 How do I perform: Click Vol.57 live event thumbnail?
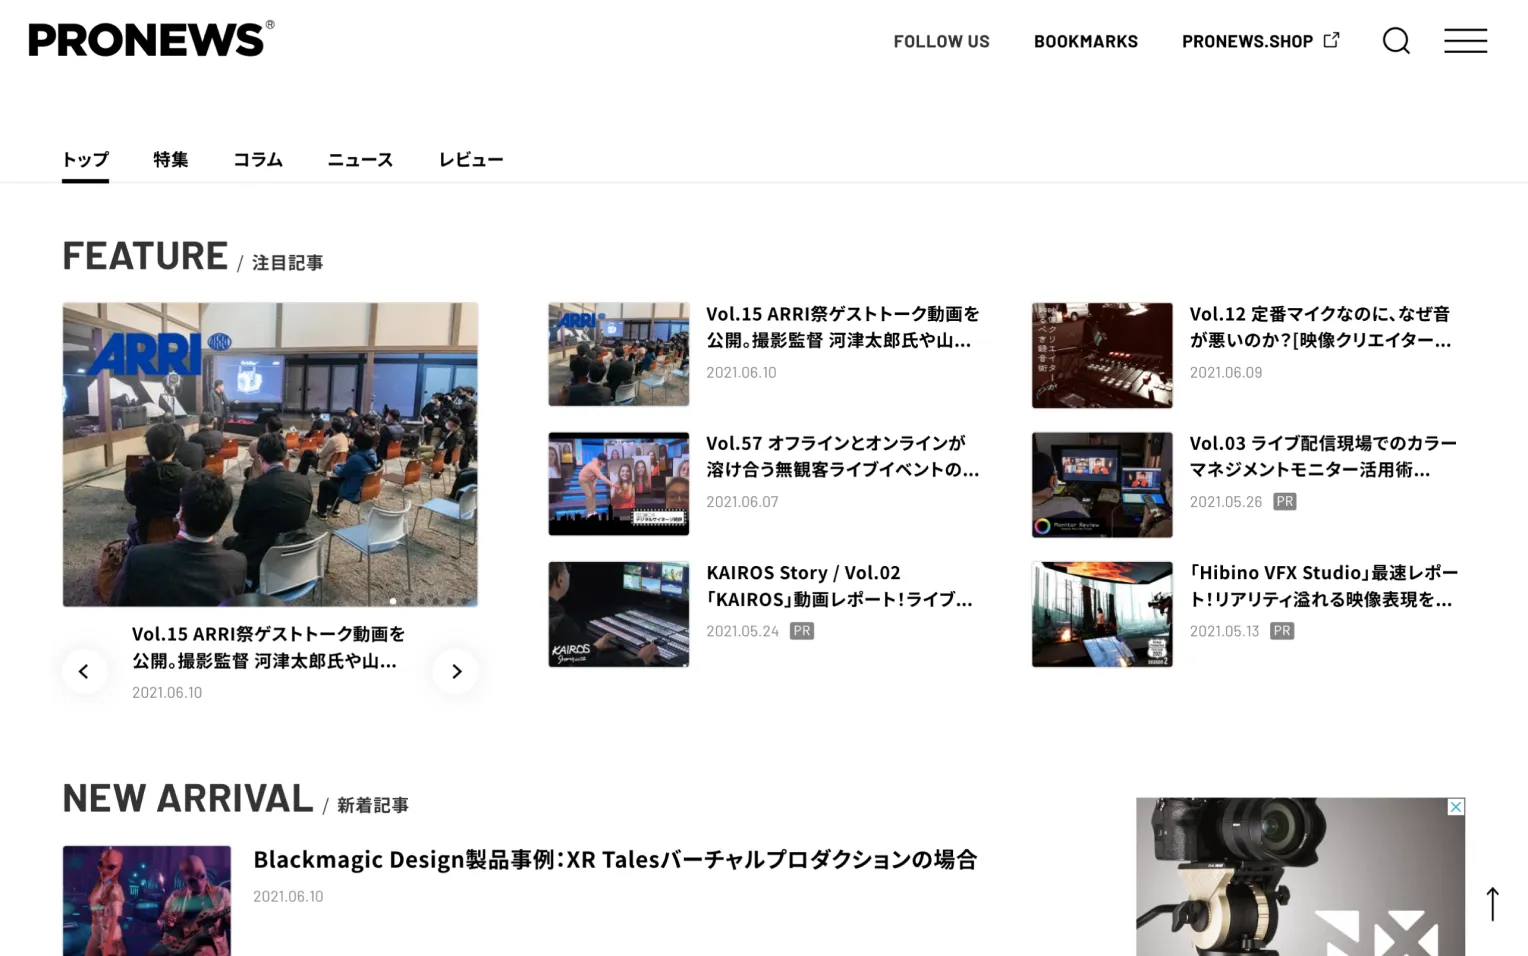point(619,484)
